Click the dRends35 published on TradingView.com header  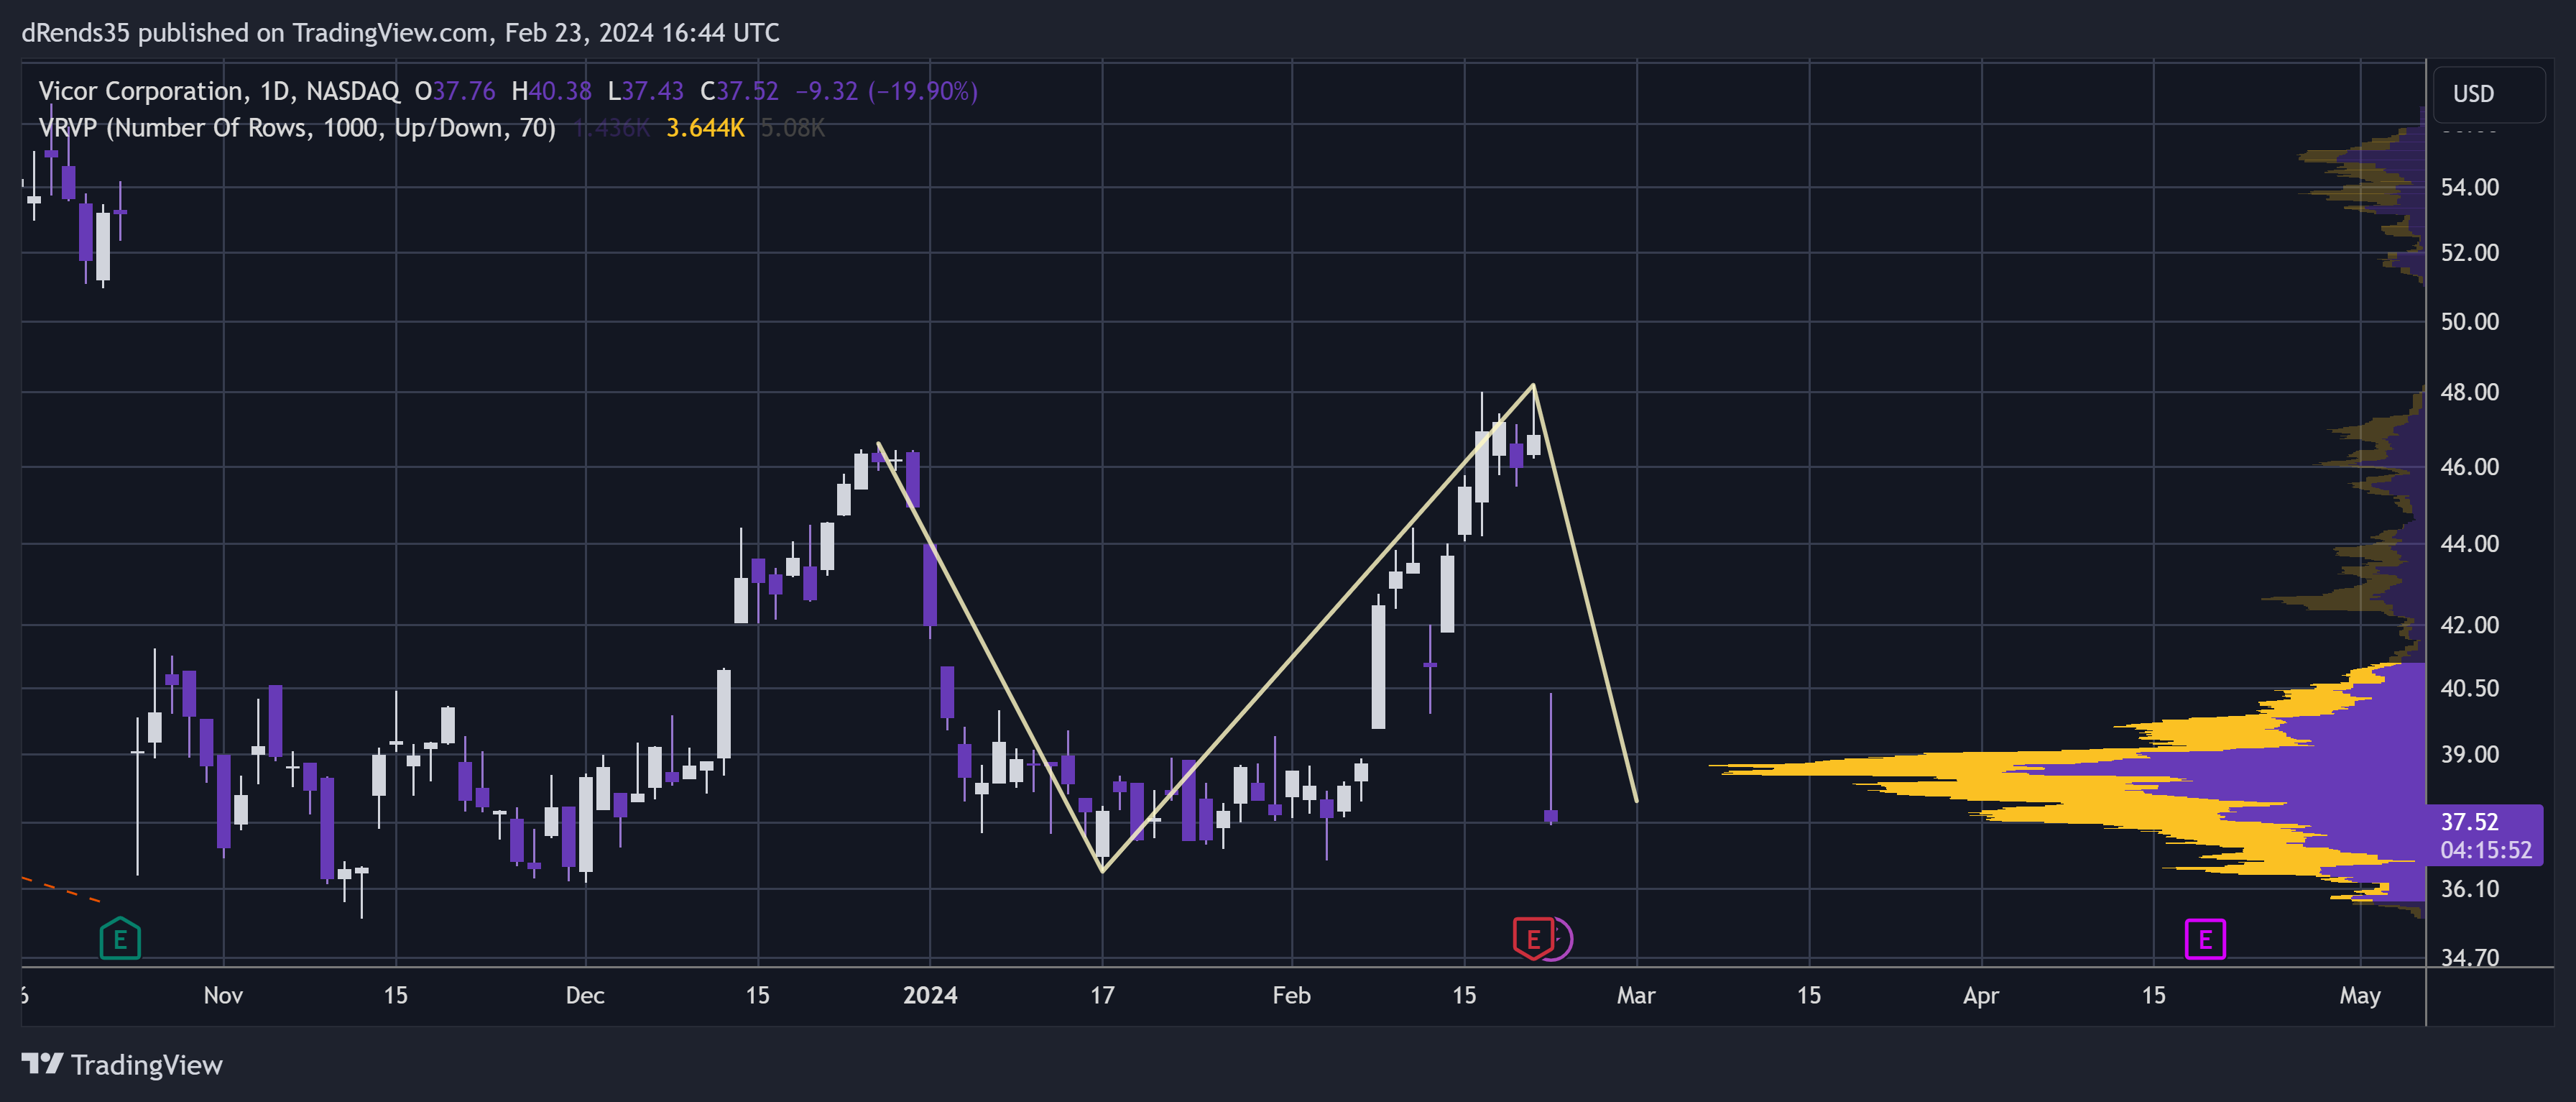tap(400, 33)
